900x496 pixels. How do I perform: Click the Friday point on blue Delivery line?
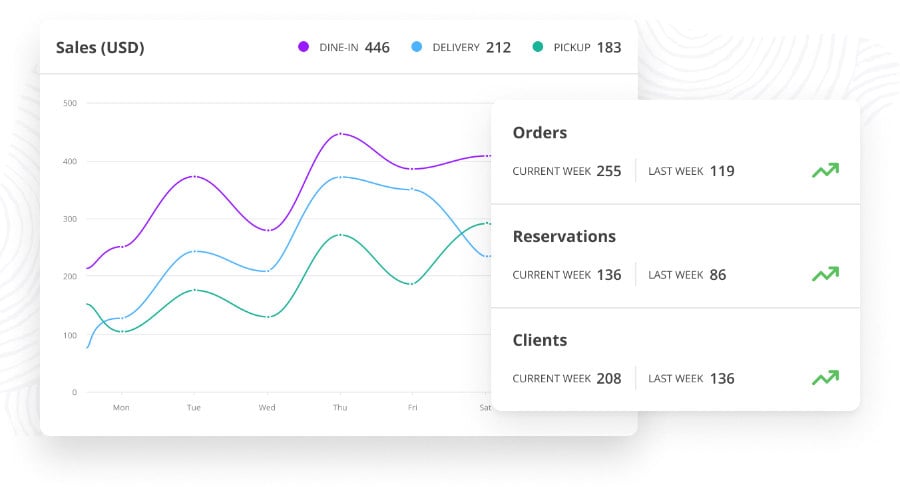(412, 189)
